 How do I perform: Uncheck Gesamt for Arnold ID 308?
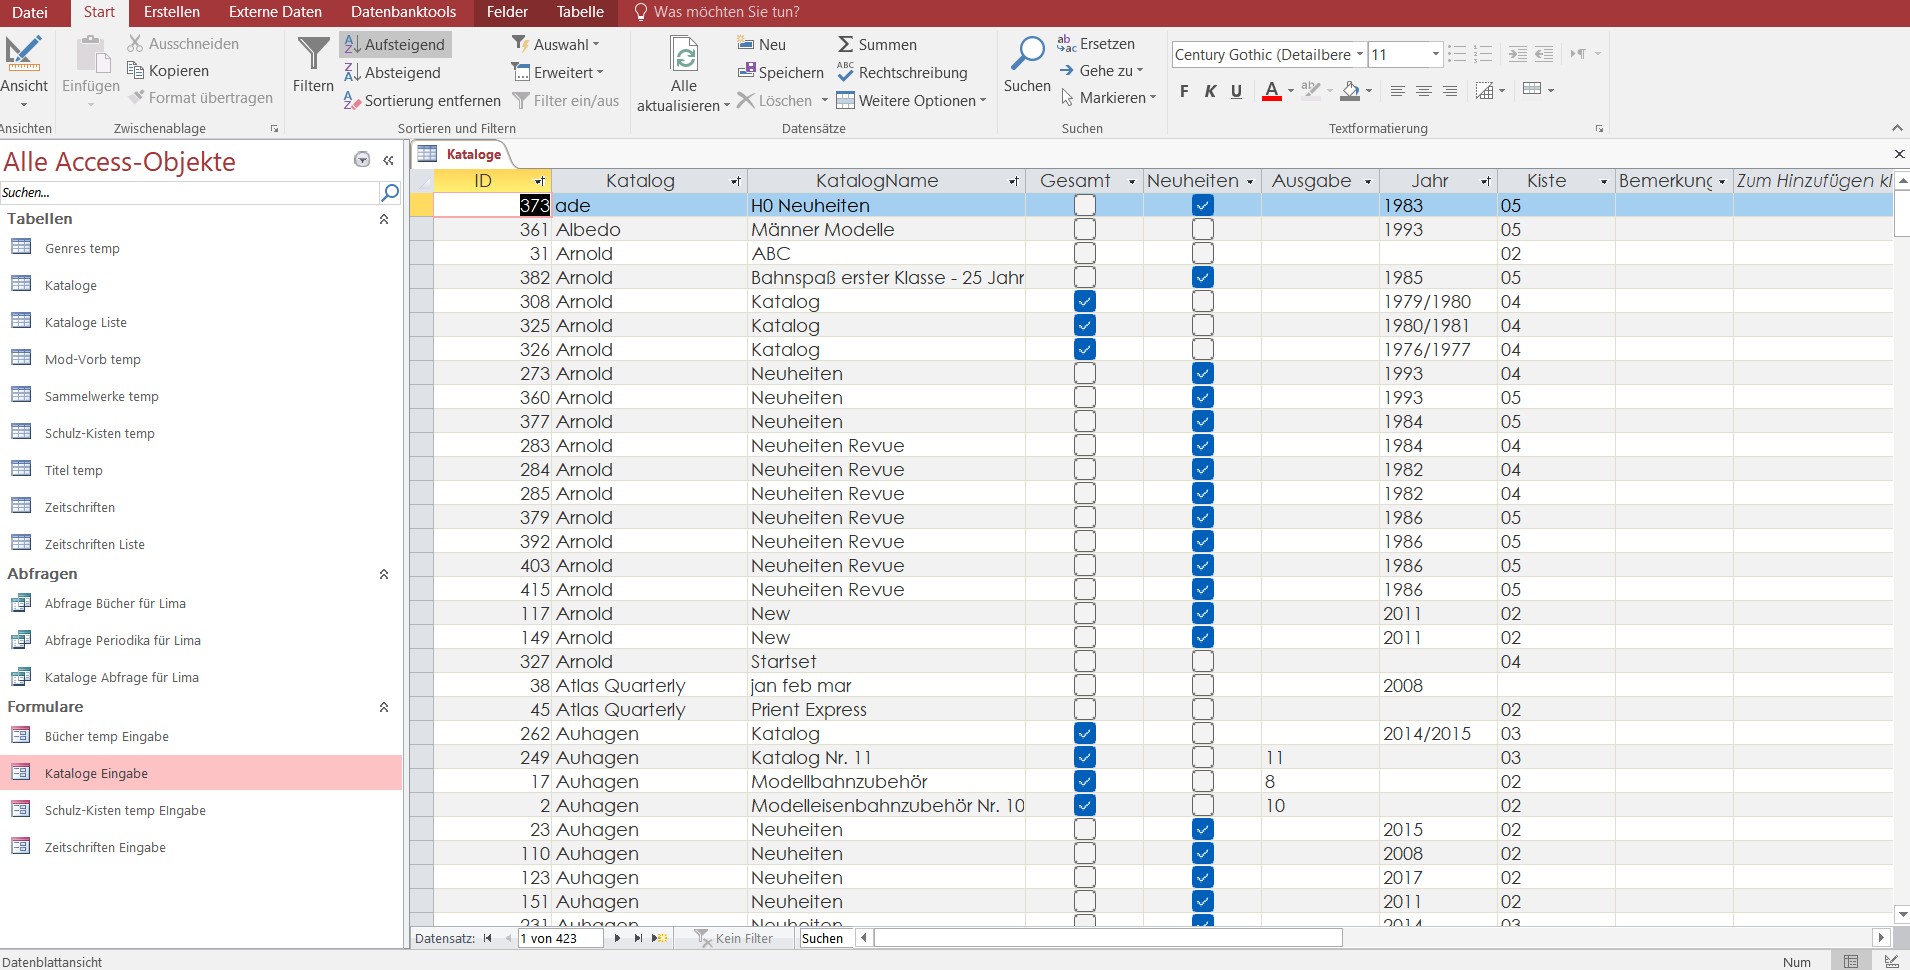[1084, 301]
